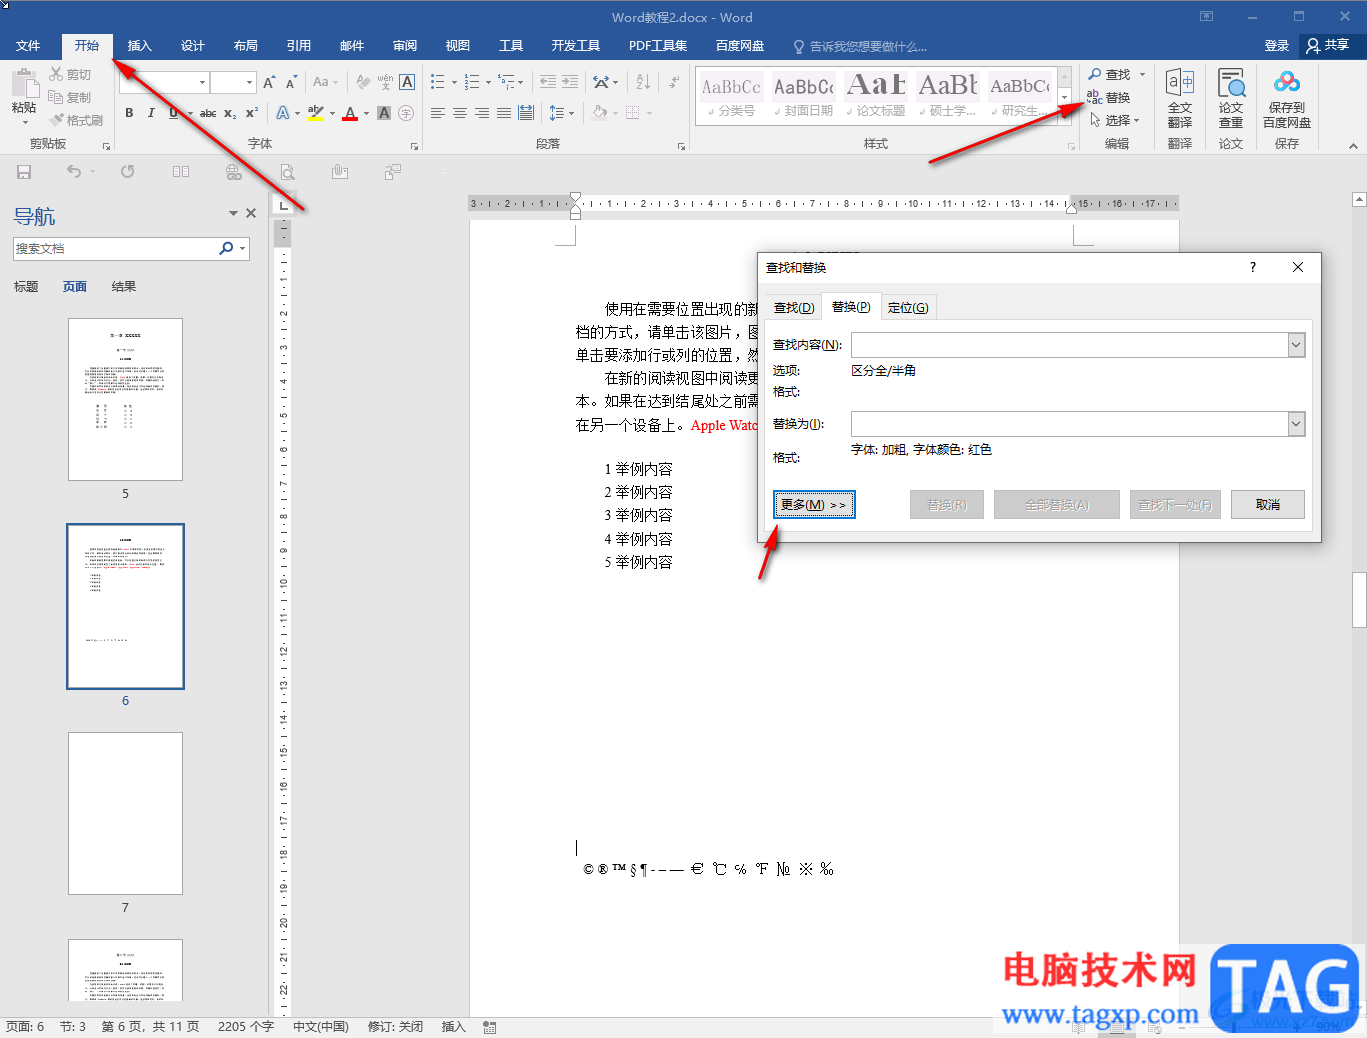
Task: Save document to Baidu Netdisk
Action: pyautogui.click(x=1287, y=98)
